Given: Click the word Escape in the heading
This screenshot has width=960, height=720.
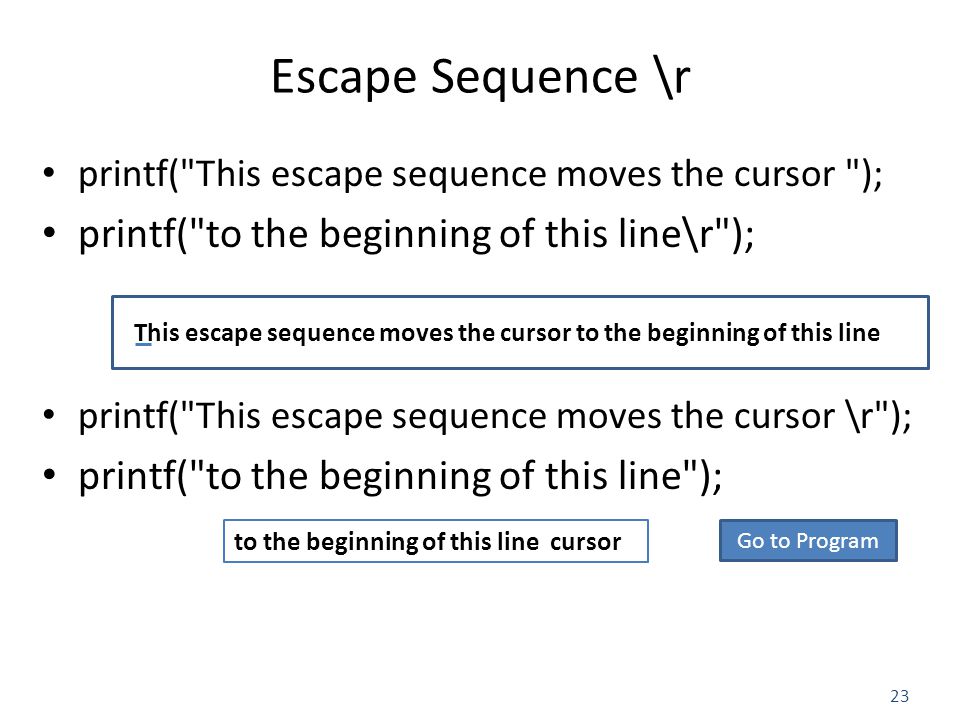Looking at the screenshot, I should (x=344, y=78).
